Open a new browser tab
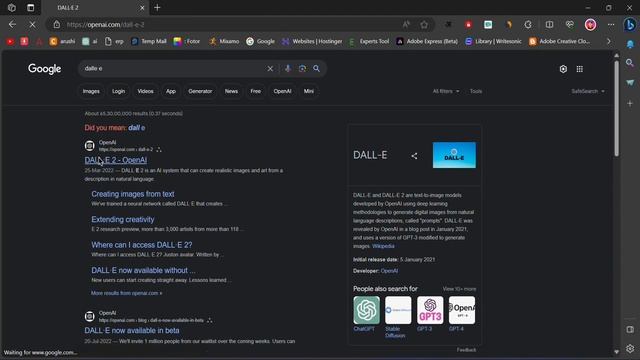640x360 pixels. [x=157, y=8]
